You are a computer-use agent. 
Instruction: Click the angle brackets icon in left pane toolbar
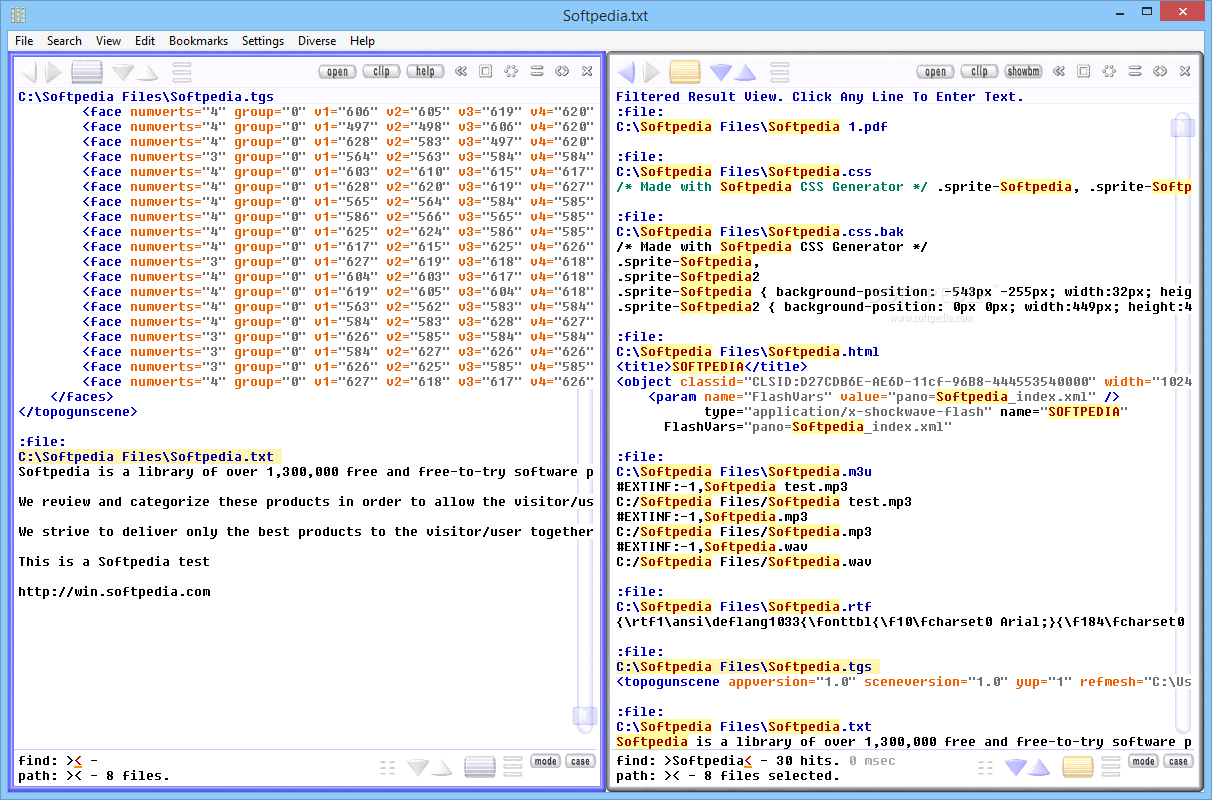tap(562, 71)
